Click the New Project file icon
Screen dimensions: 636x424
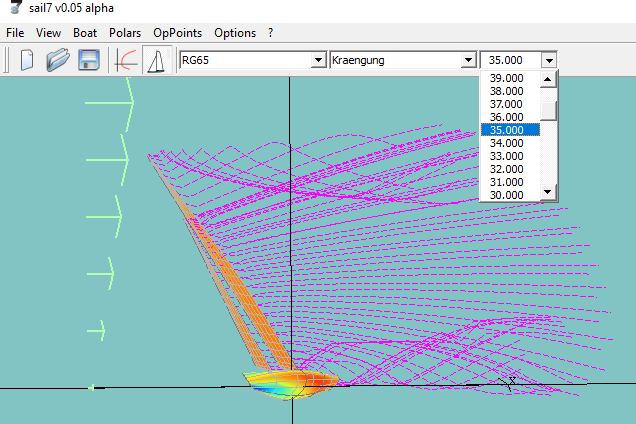(27, 60)
